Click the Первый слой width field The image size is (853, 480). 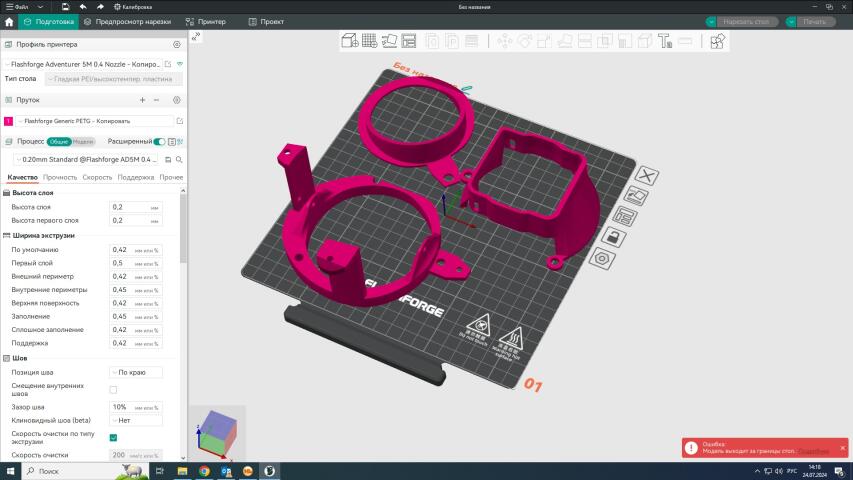coord(135,263)
